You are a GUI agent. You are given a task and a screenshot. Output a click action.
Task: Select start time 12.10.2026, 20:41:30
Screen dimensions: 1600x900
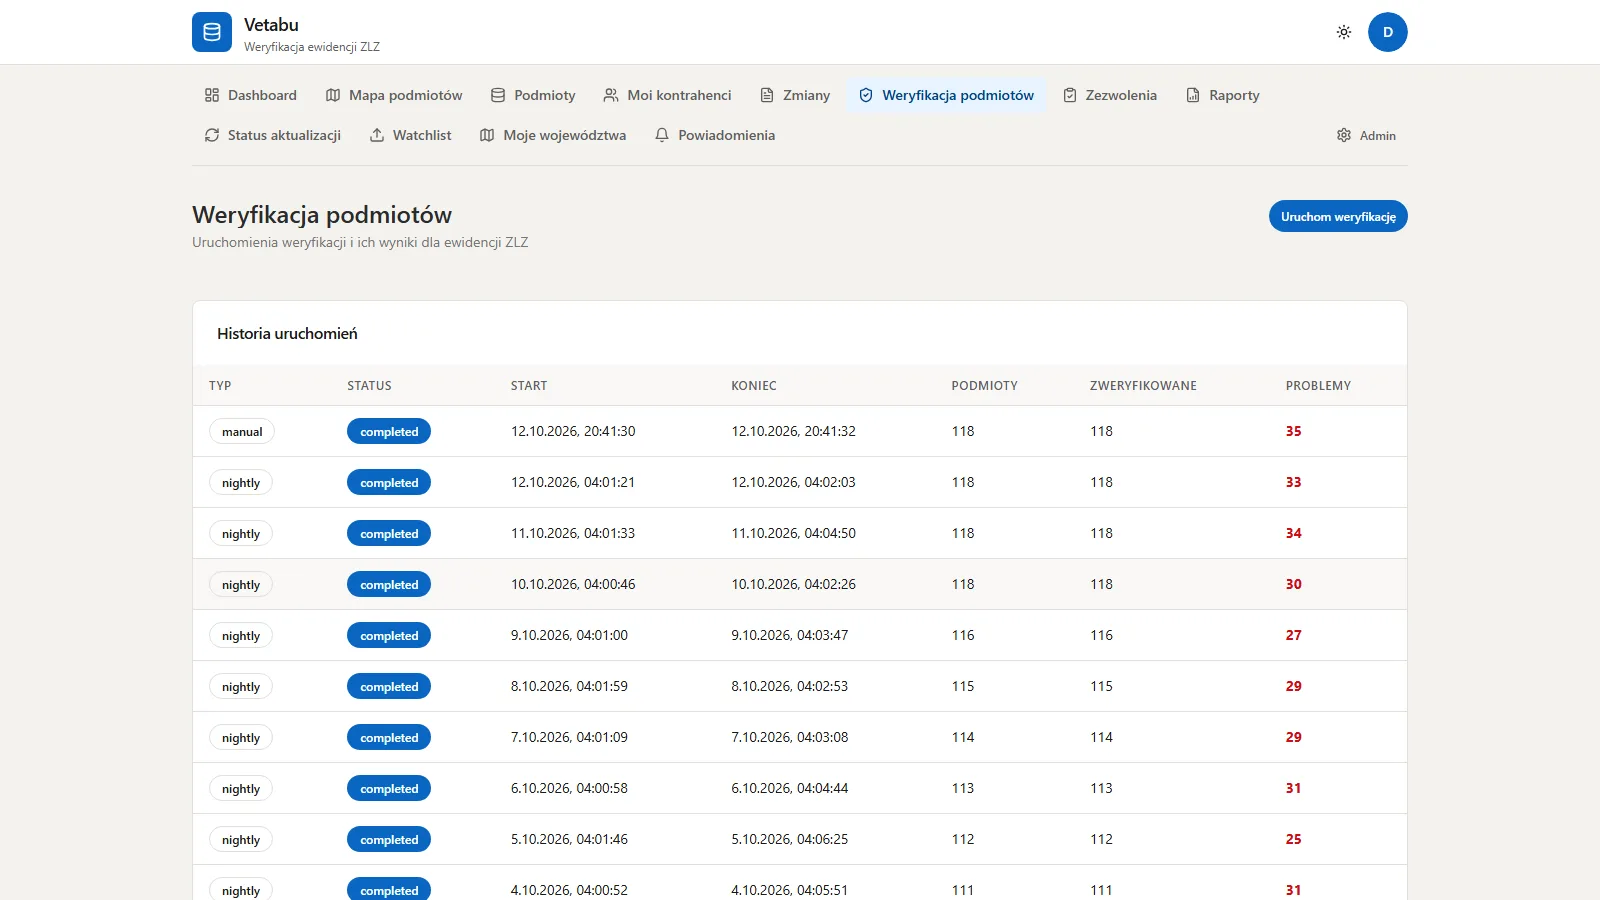[x=573, y=431]
